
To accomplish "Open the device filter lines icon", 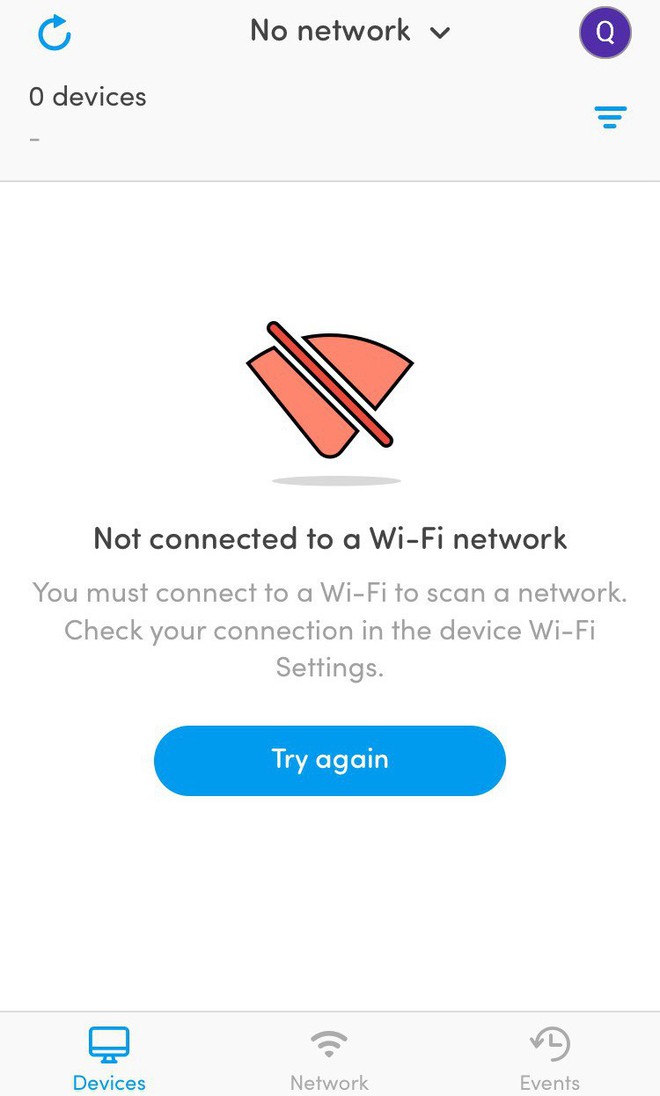I will click(610, 117).
